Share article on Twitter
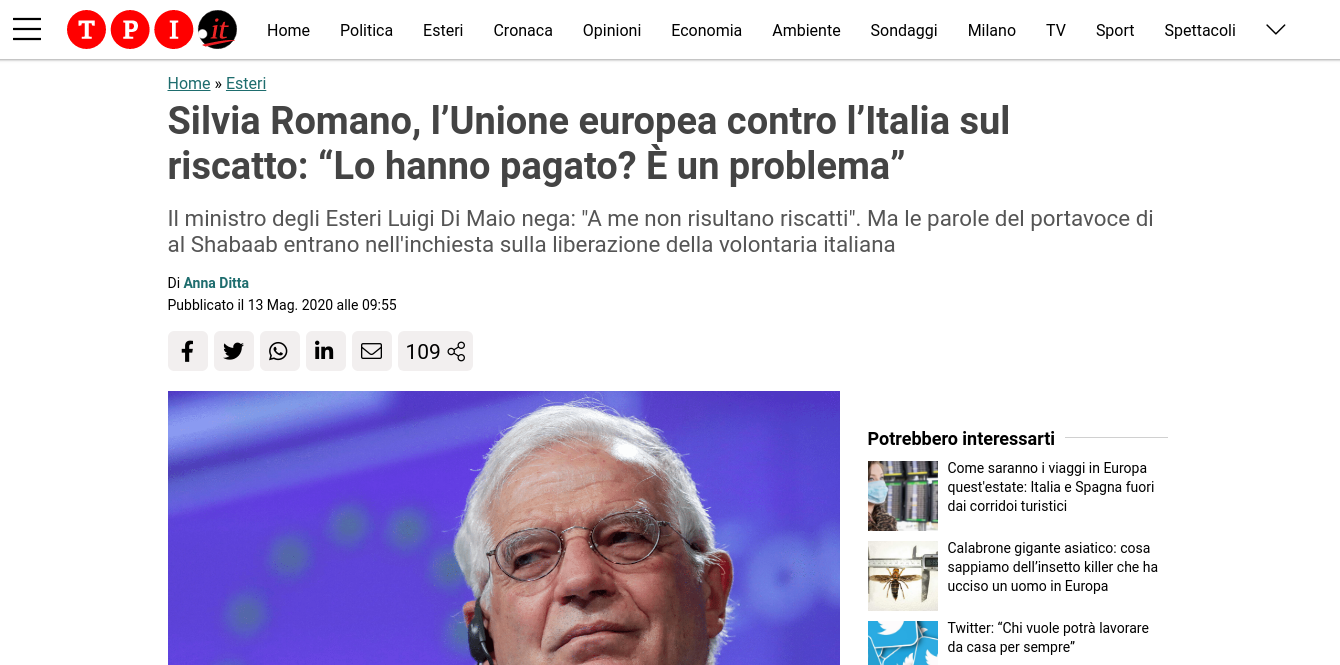This screenshot has width=1340, height=665. (233, 351)
